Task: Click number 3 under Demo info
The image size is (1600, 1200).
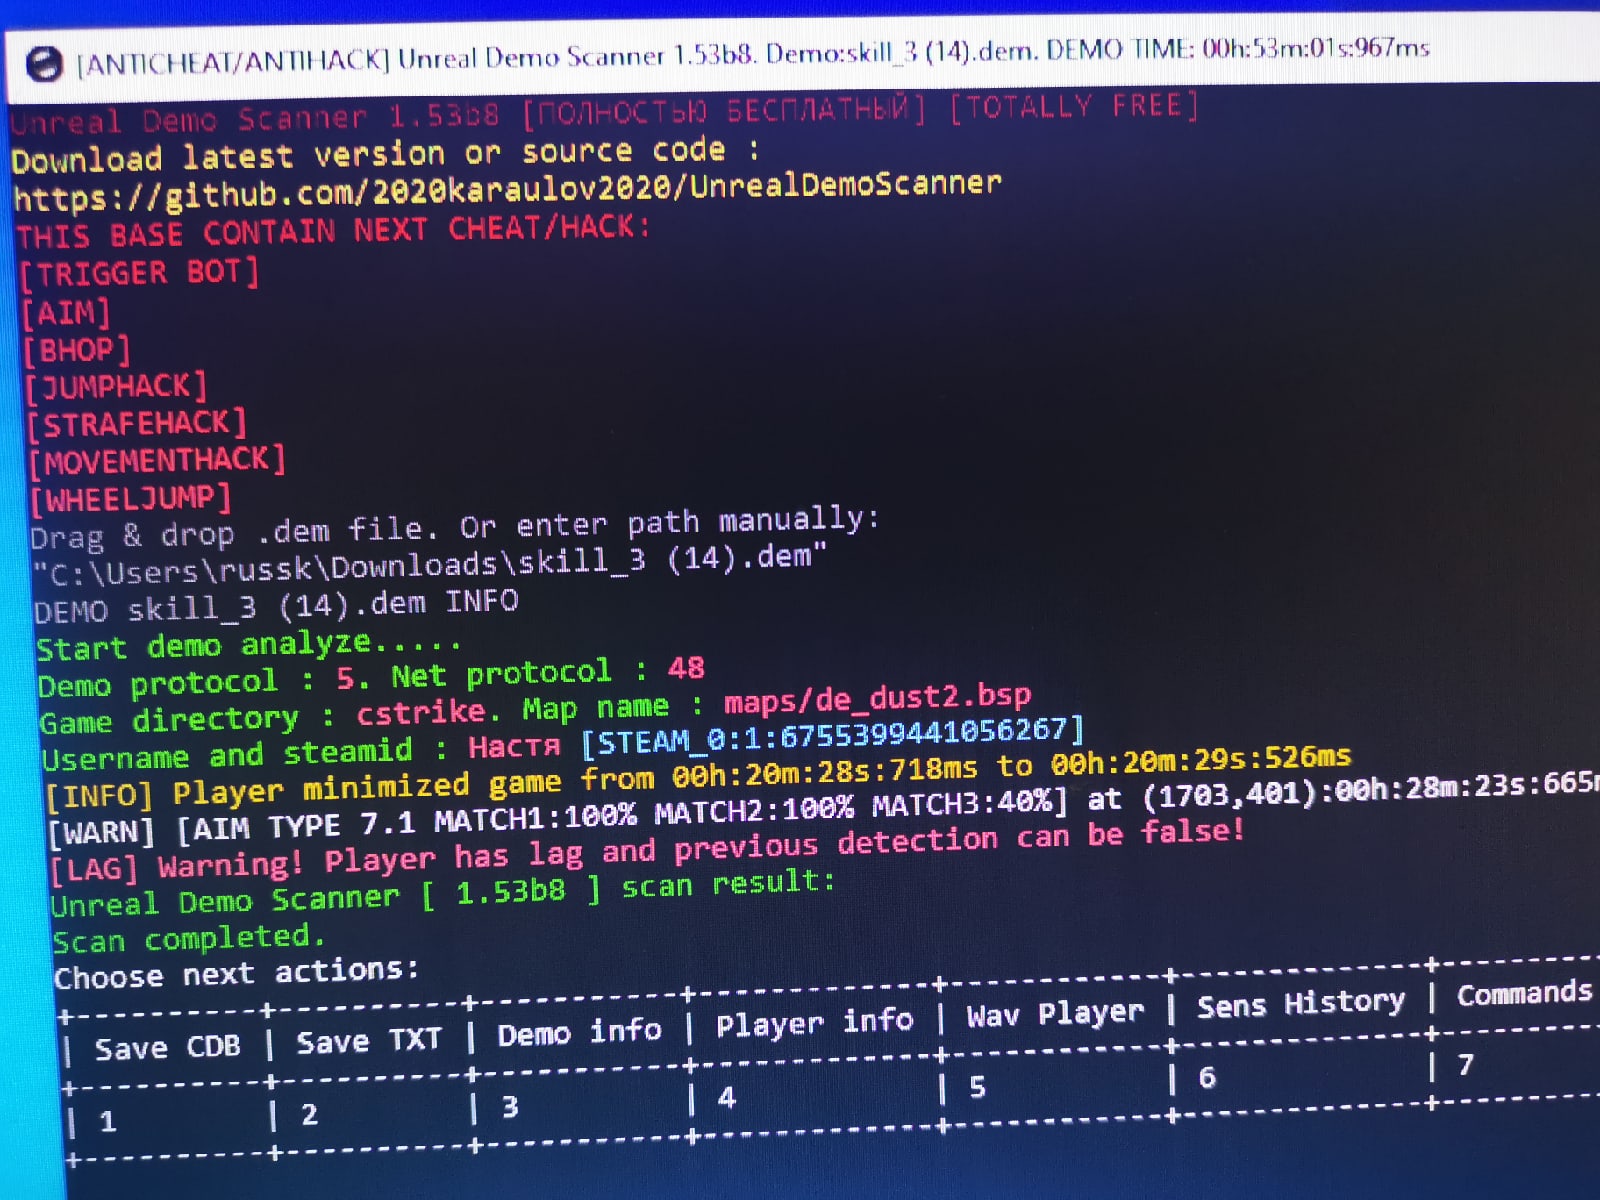Action: click(510, 1106)
